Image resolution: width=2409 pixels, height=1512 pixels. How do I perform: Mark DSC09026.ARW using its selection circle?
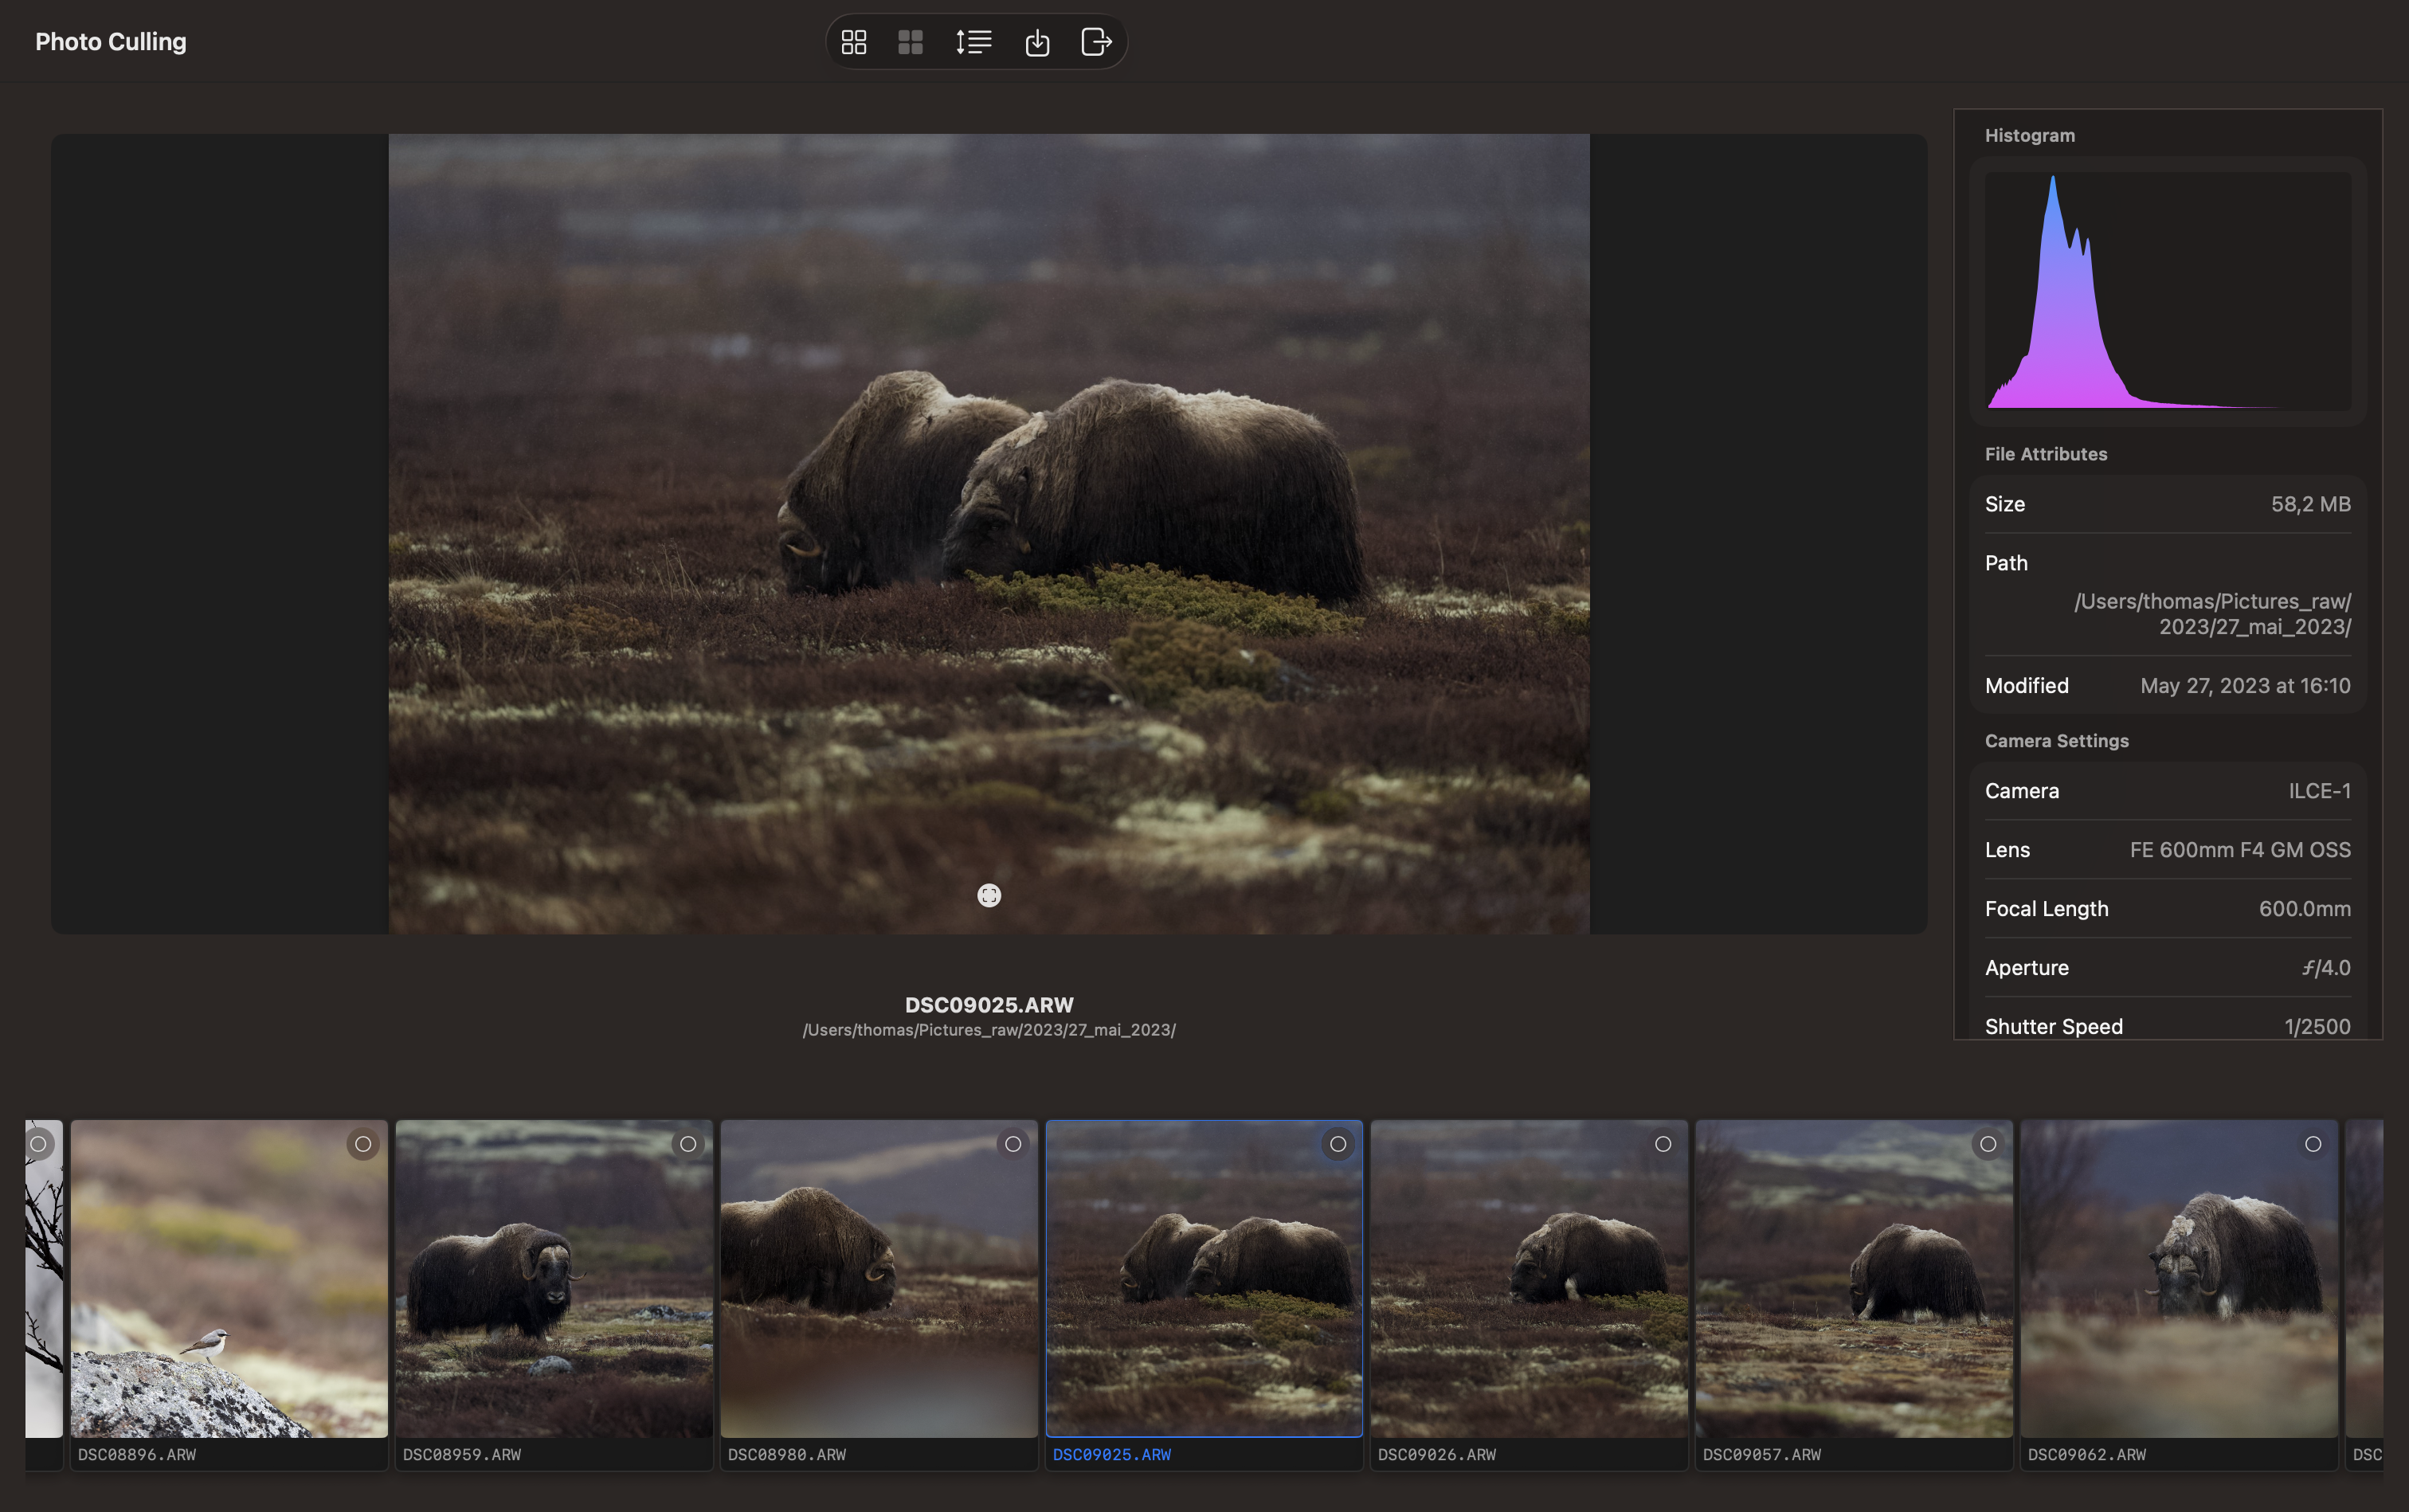(1663, 1144)
